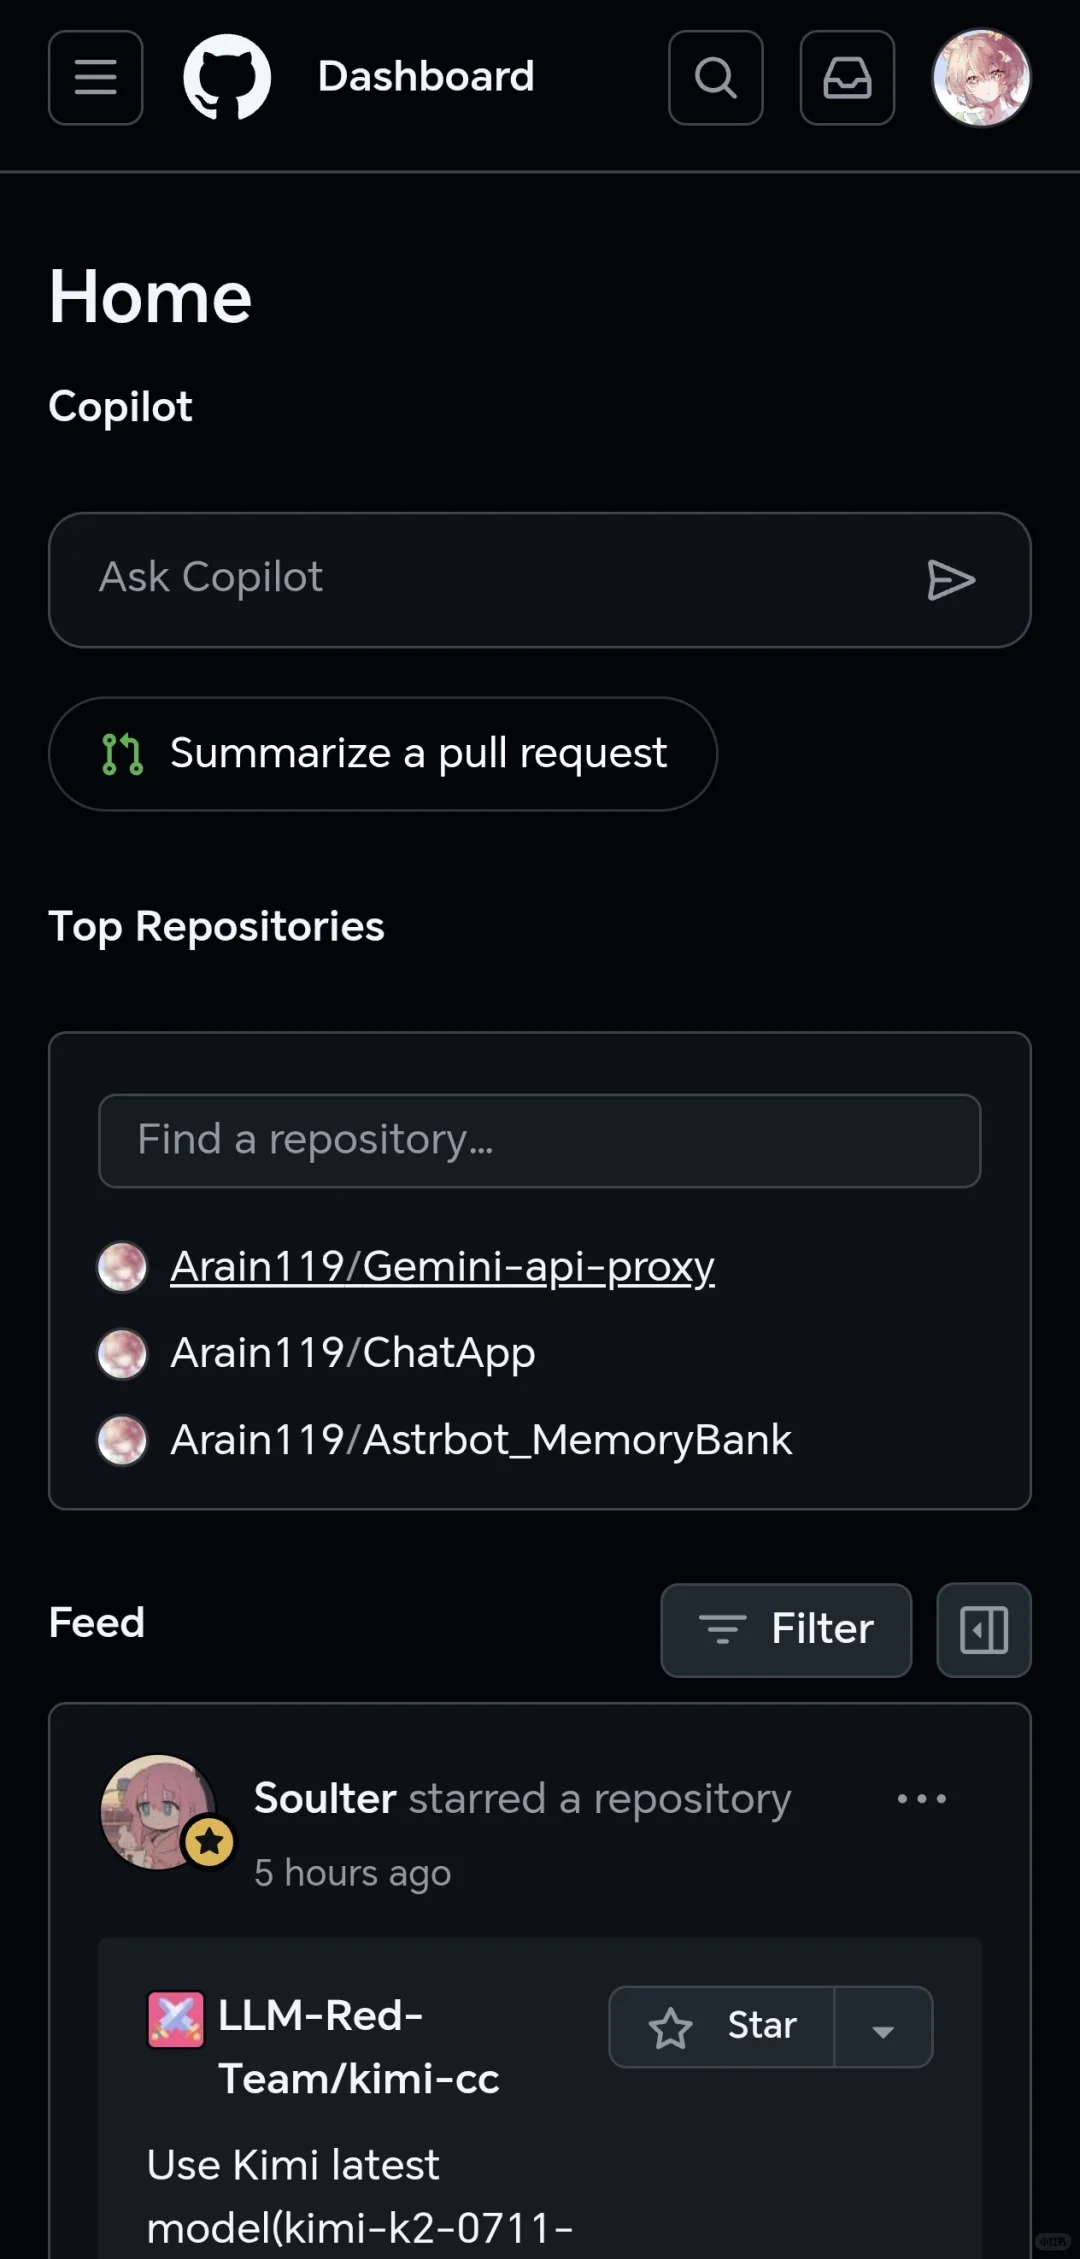Viewport: 1080px width, 2259px height.
Task: Click inside the Ask Copilot field
Action: pyautogui.click(x=480, y=580)
